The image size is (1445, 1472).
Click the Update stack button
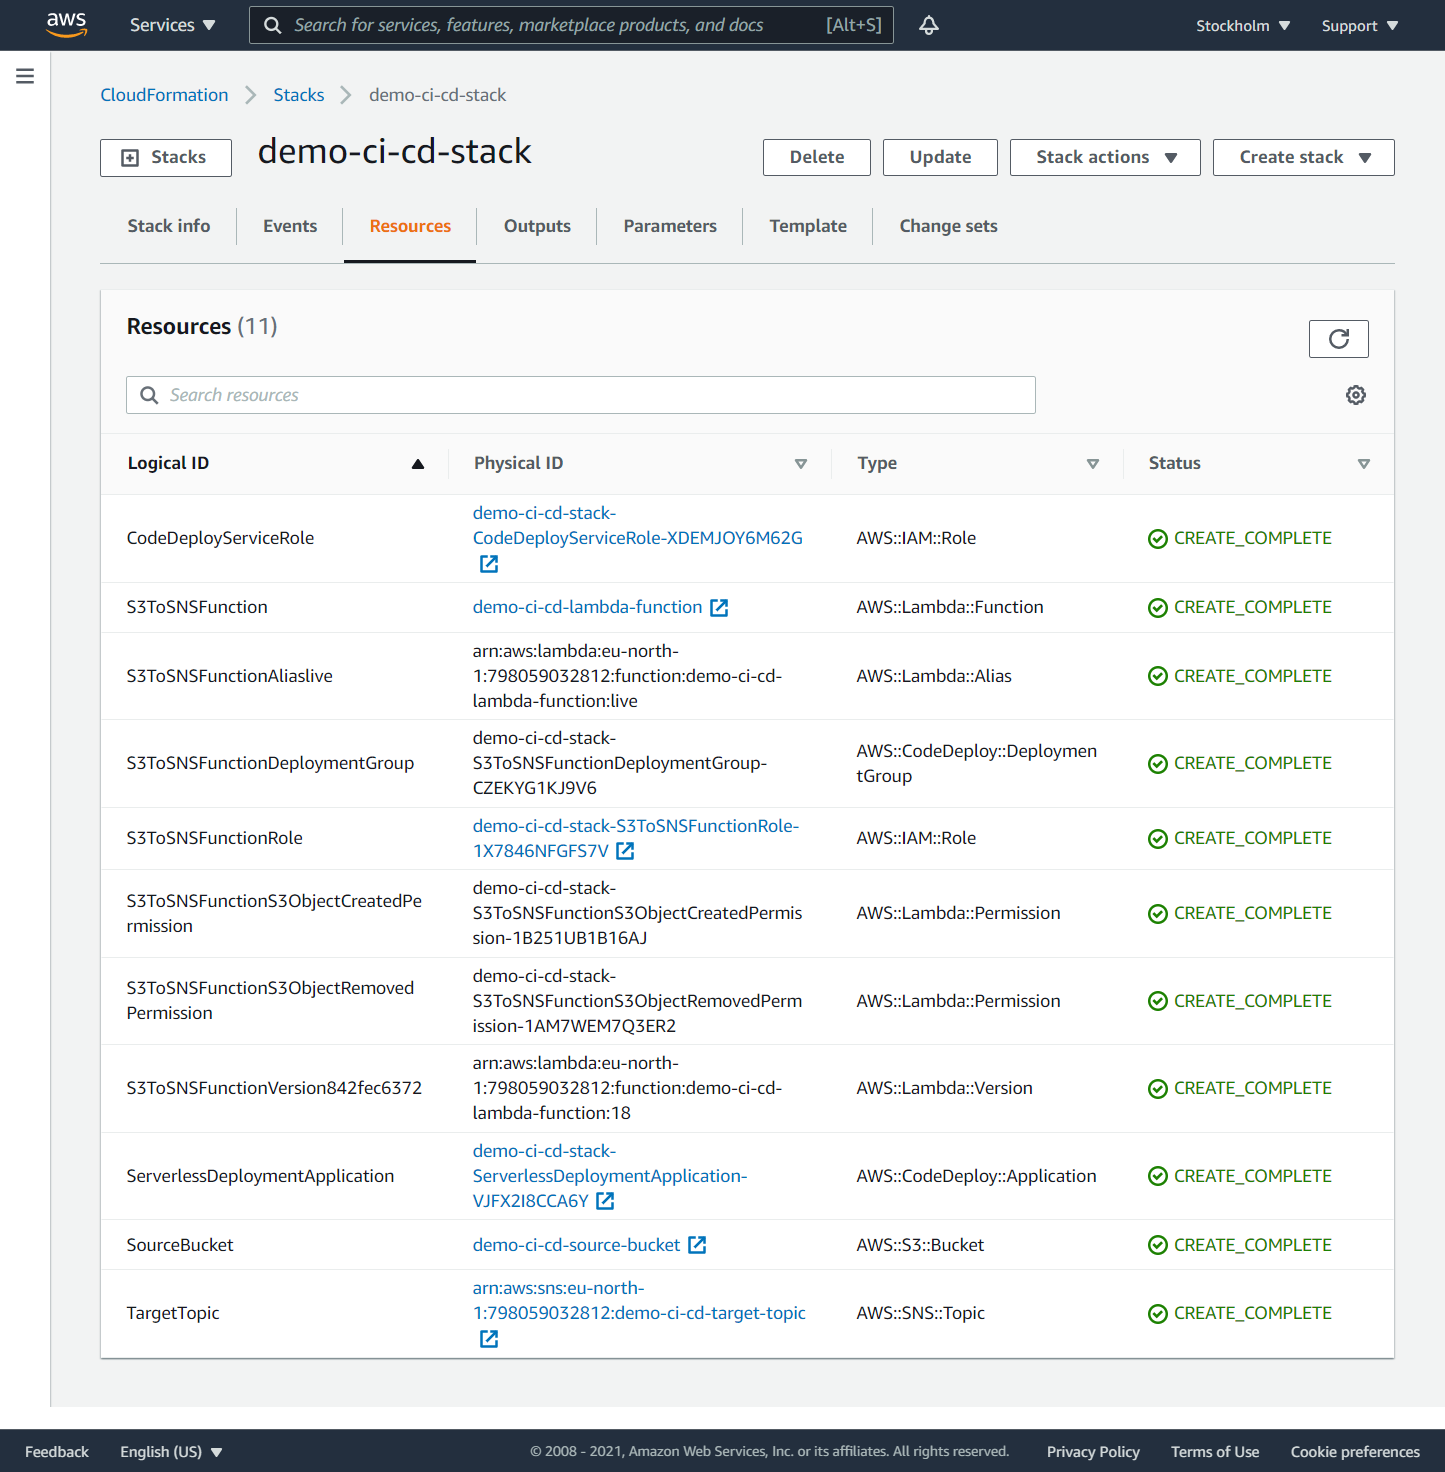pyautogui.click(x=940, y=157)
